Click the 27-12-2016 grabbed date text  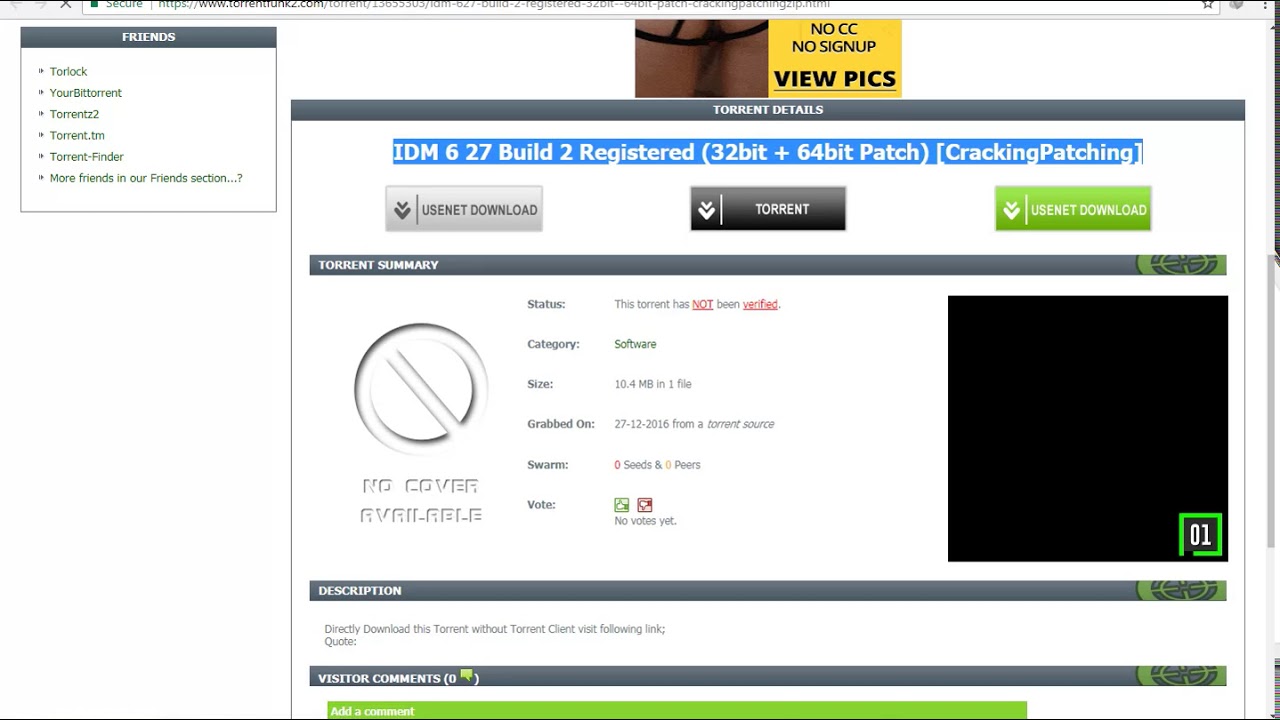(x=642, y=424)
